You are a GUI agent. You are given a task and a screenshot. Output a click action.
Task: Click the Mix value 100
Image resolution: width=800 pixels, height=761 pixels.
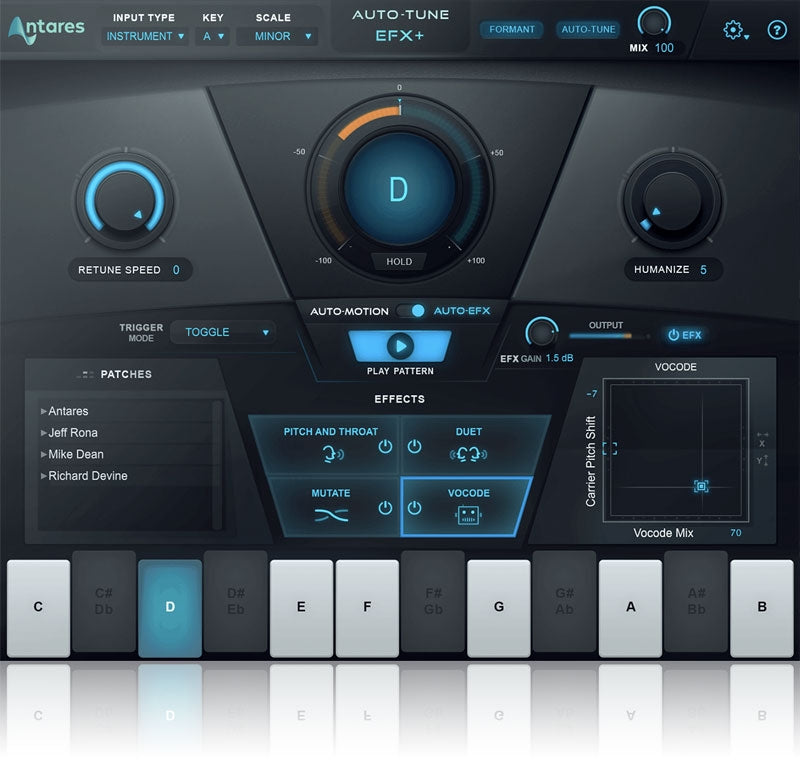tap(664, 48)
